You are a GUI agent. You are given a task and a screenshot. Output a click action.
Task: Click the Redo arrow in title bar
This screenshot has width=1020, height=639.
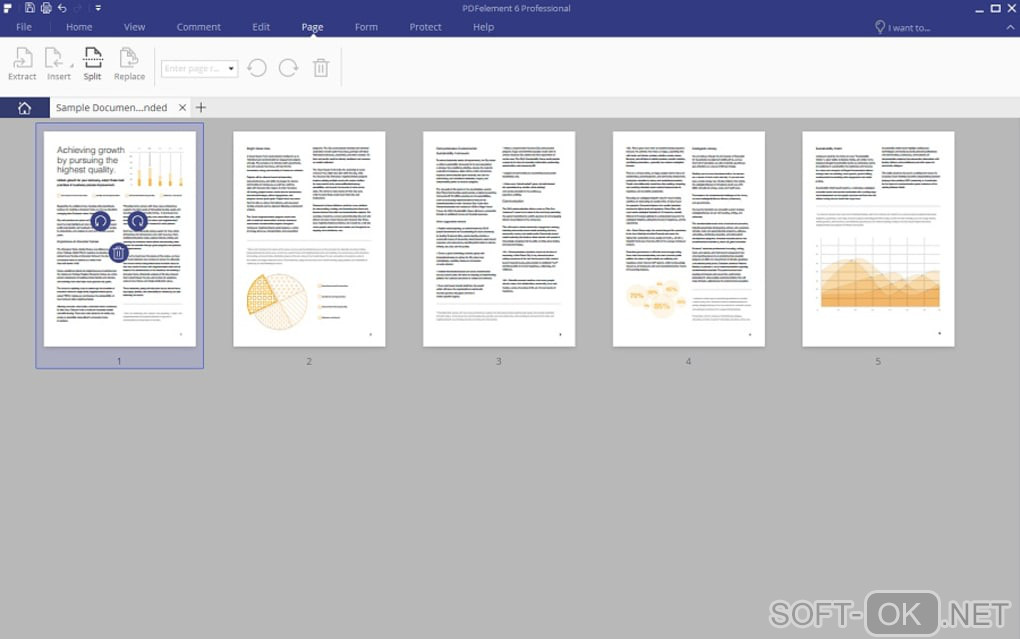click(x=79, y=8)
